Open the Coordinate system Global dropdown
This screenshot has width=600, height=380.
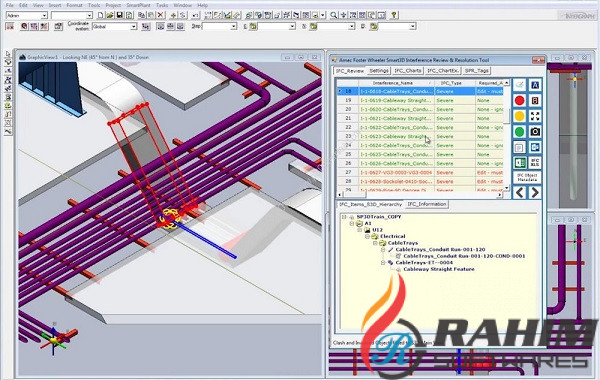coord(134,26)
